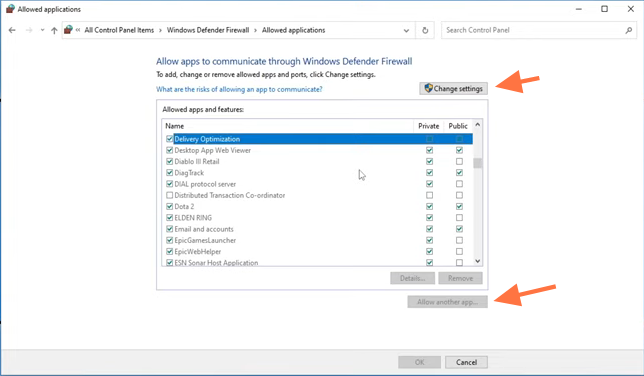Select the Delivery Optimization row
644x376 pixels.
click(318, 139)
